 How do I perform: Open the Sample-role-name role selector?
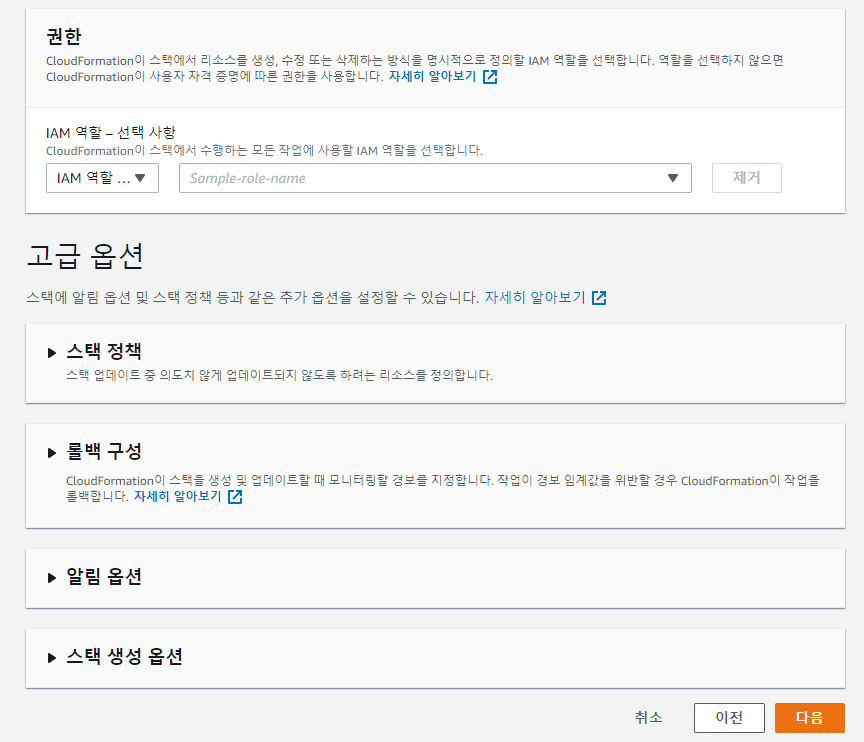tap(435, 178)
